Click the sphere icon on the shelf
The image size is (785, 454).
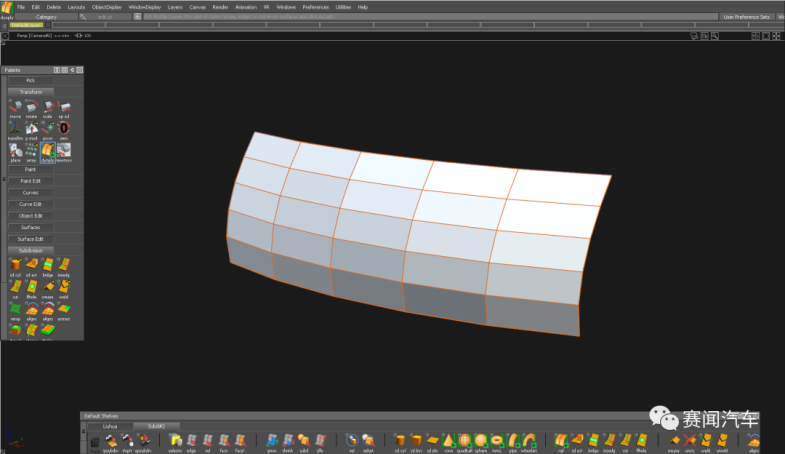pyautogui.click(x=482, y=440)
